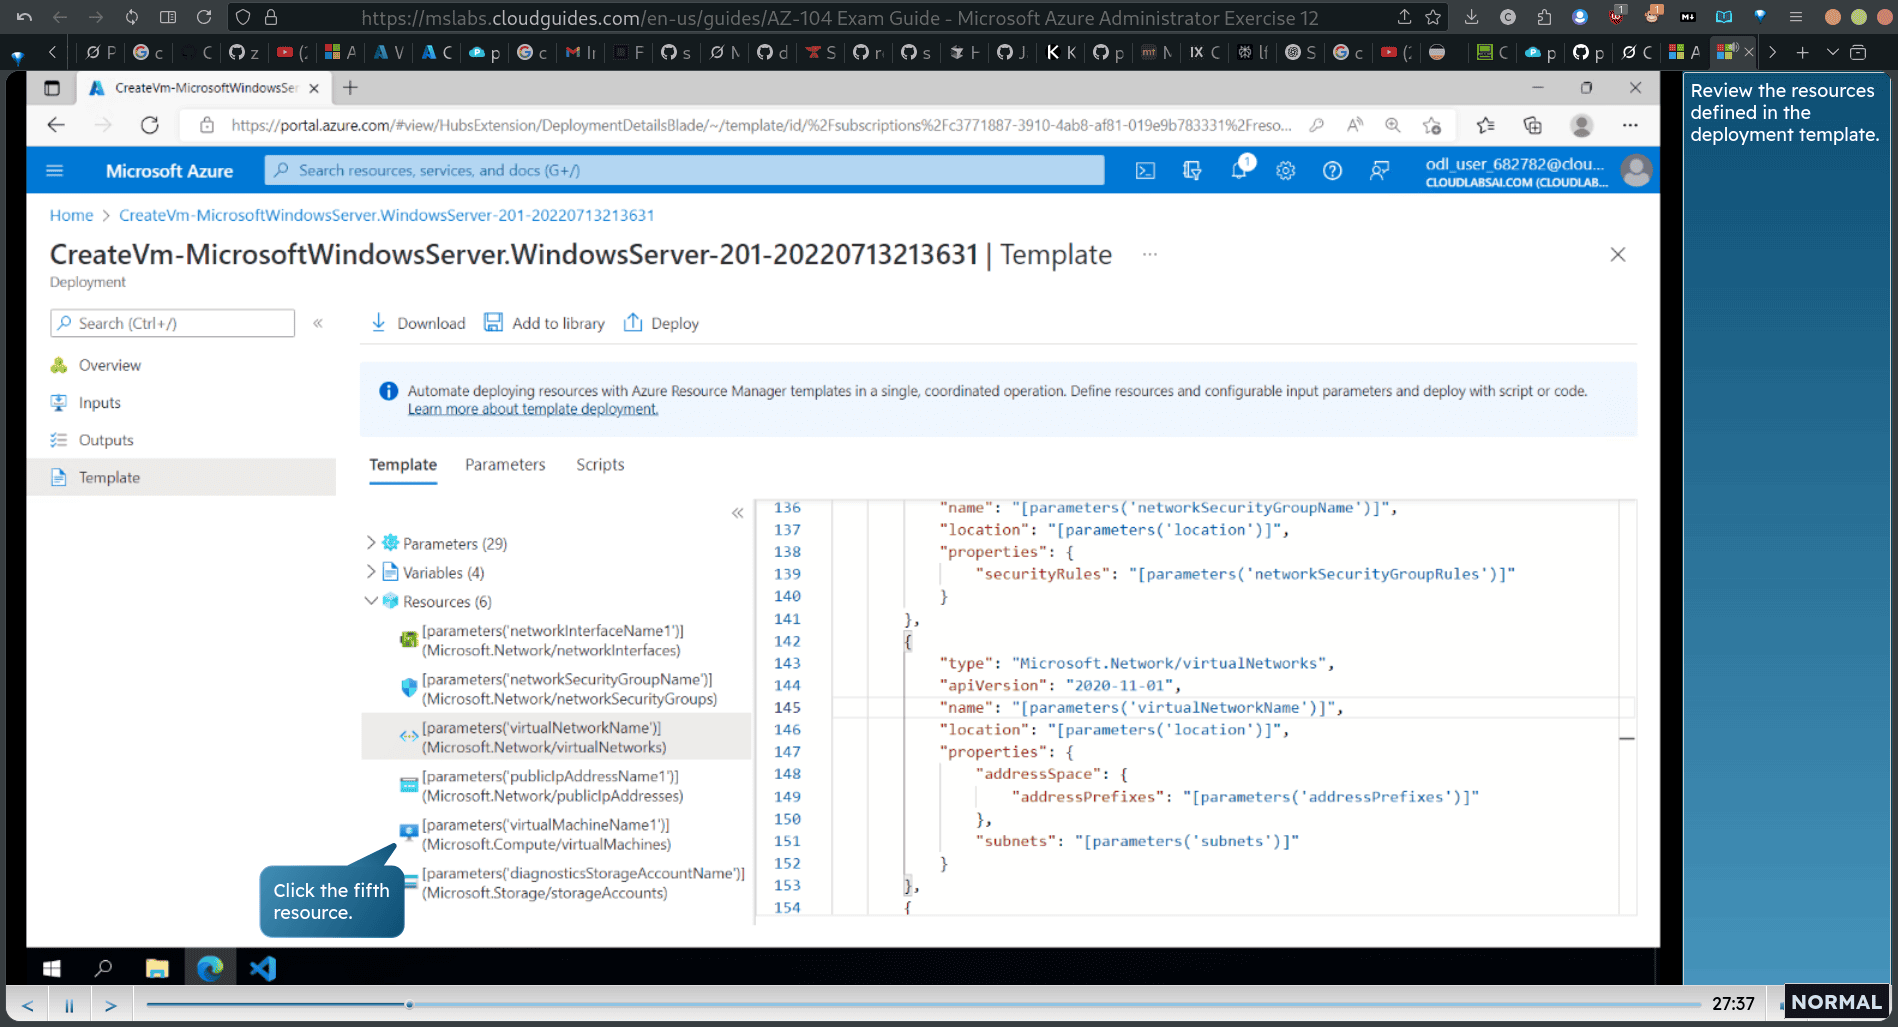Open Directories and subscriptions filter icon

[x=1192, y=171]
